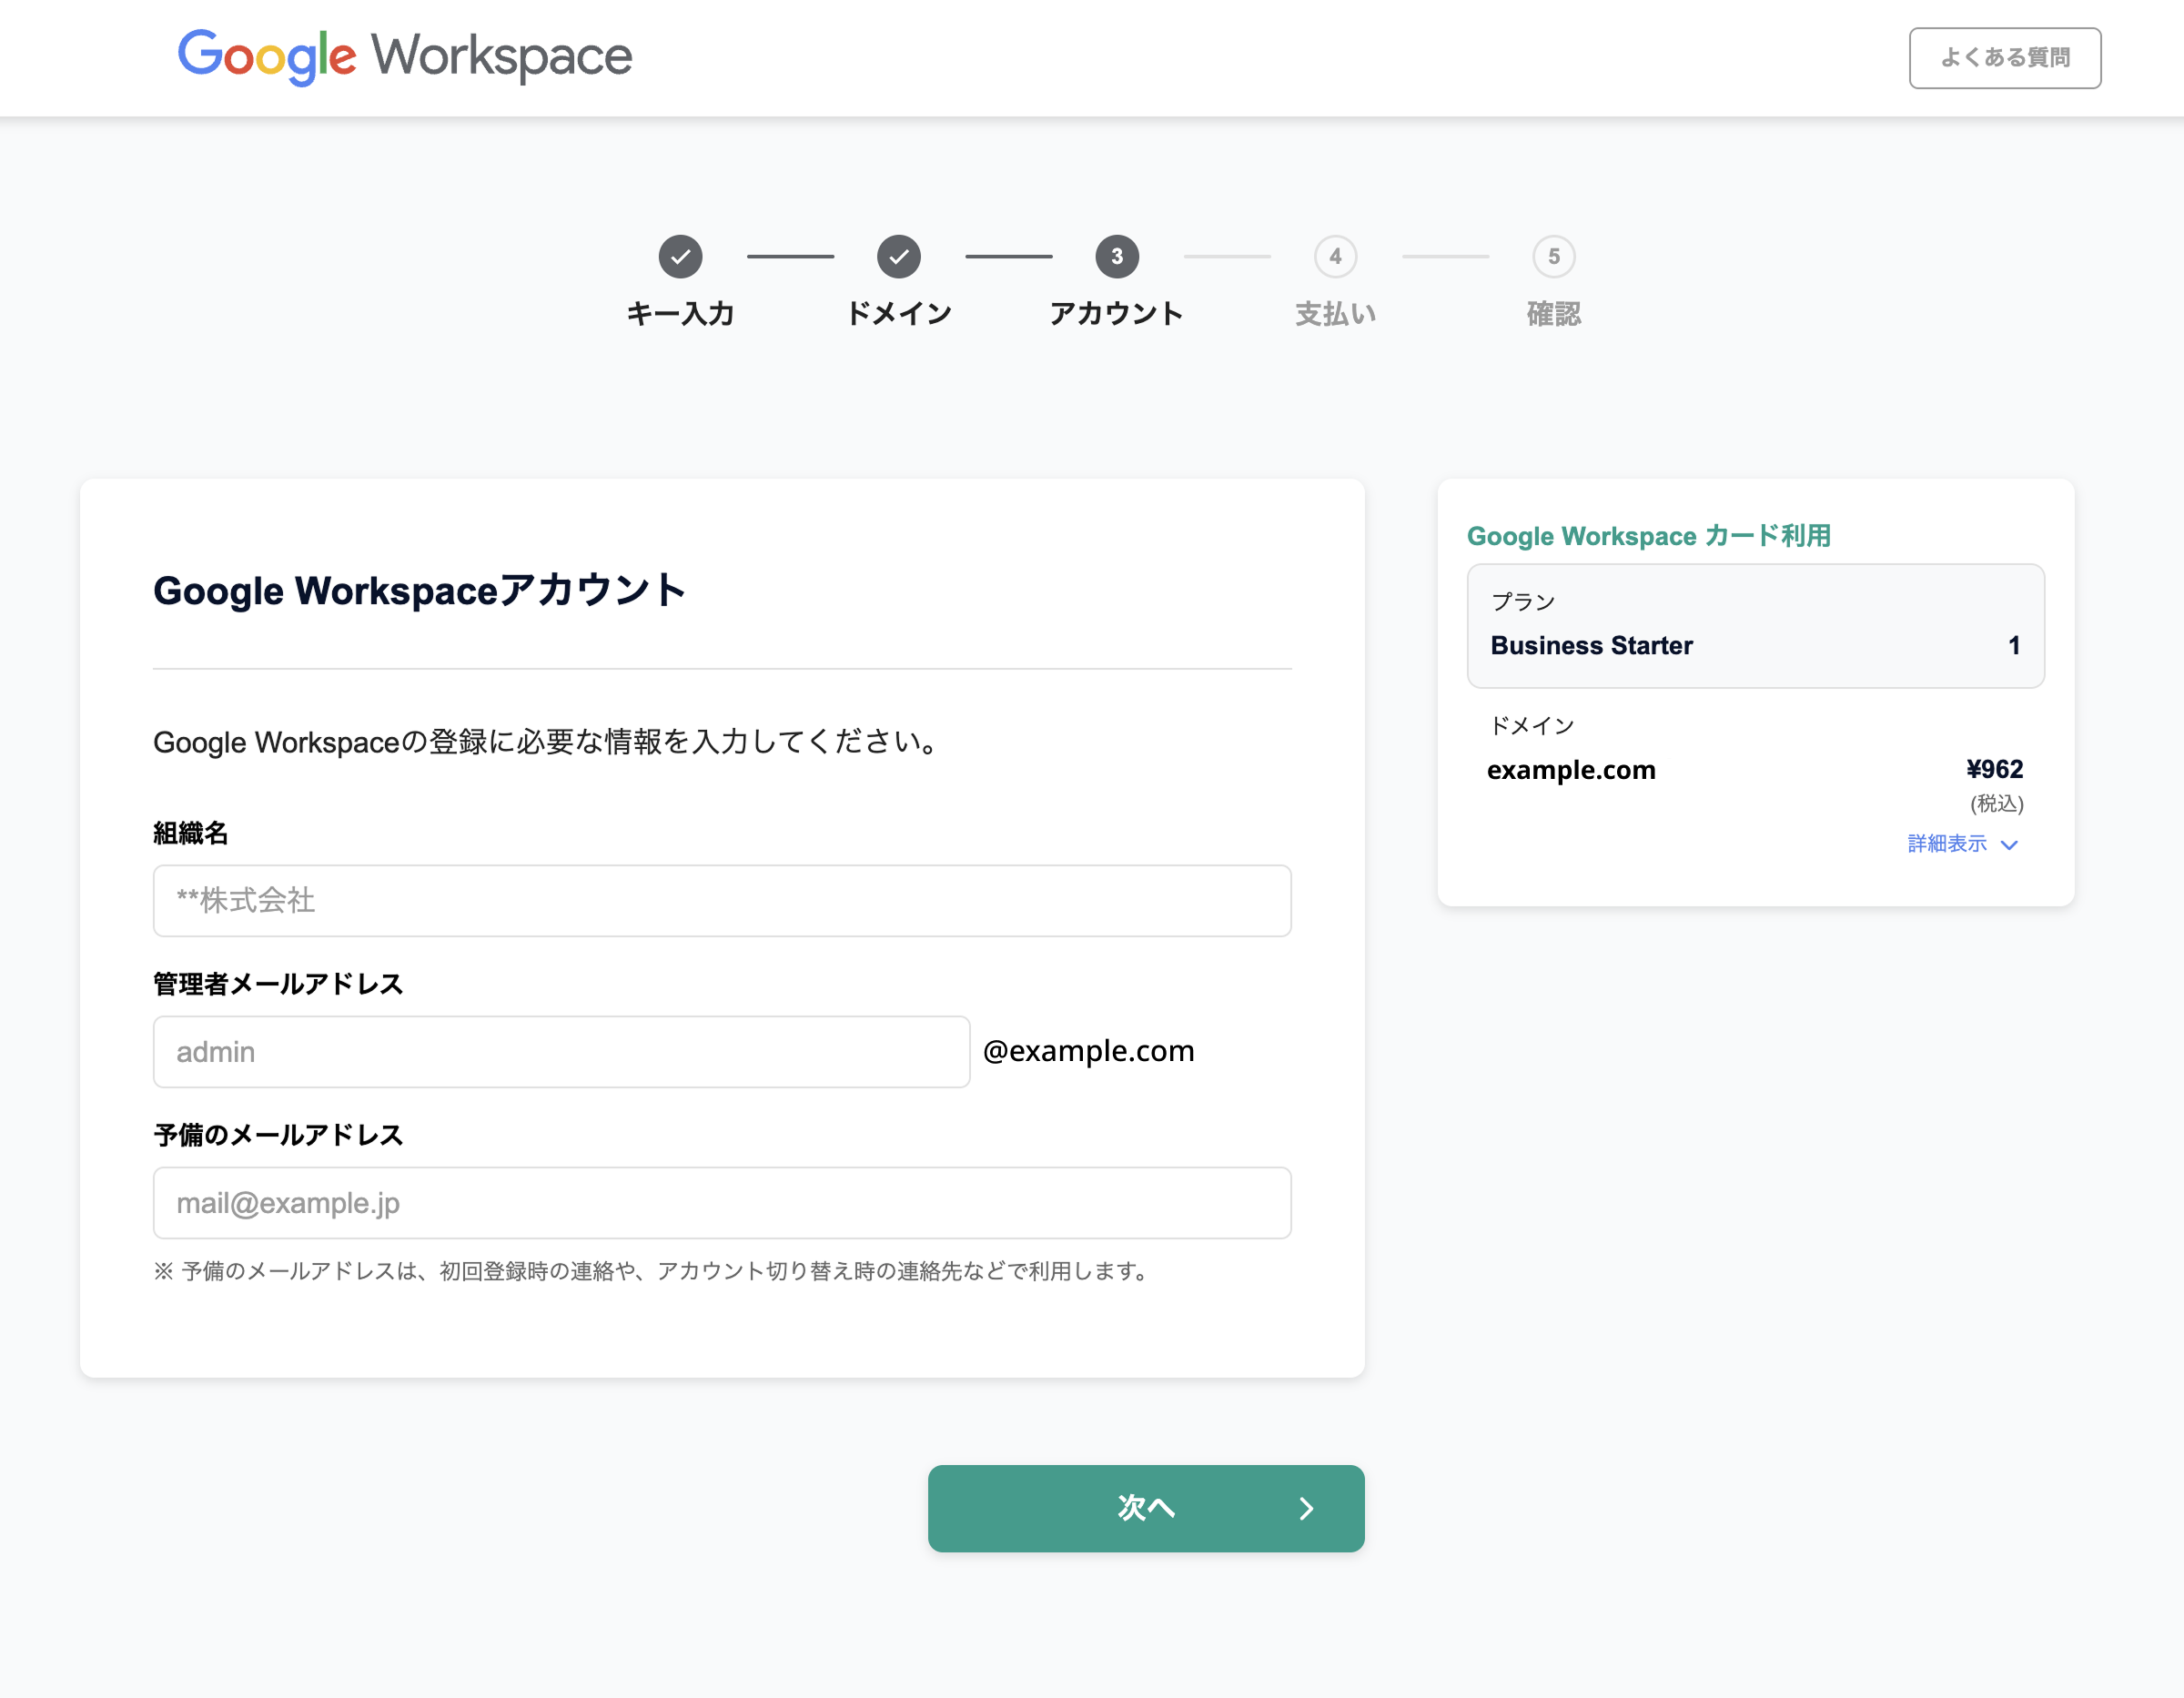Click the 確認 step circle icon
Screen dimensions: 2184x1698
[1553, 256]
